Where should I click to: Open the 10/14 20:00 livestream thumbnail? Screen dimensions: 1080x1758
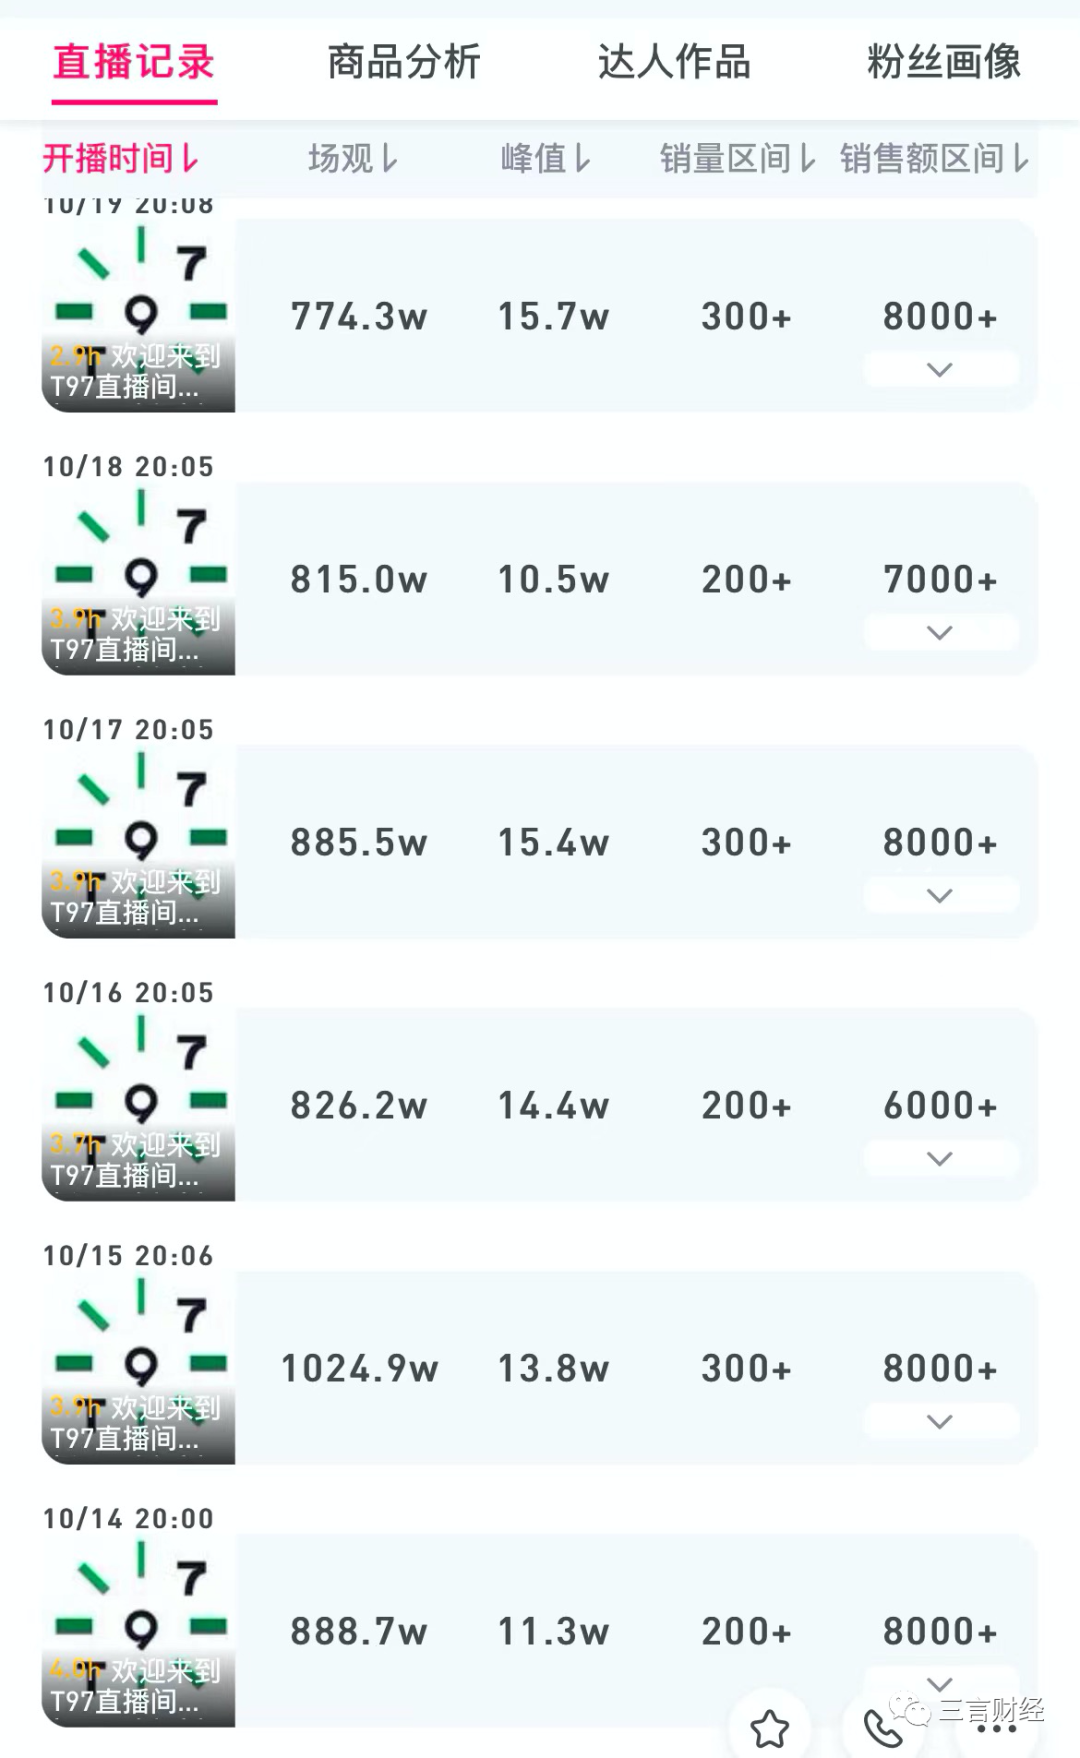click(x=139, y=1631)
